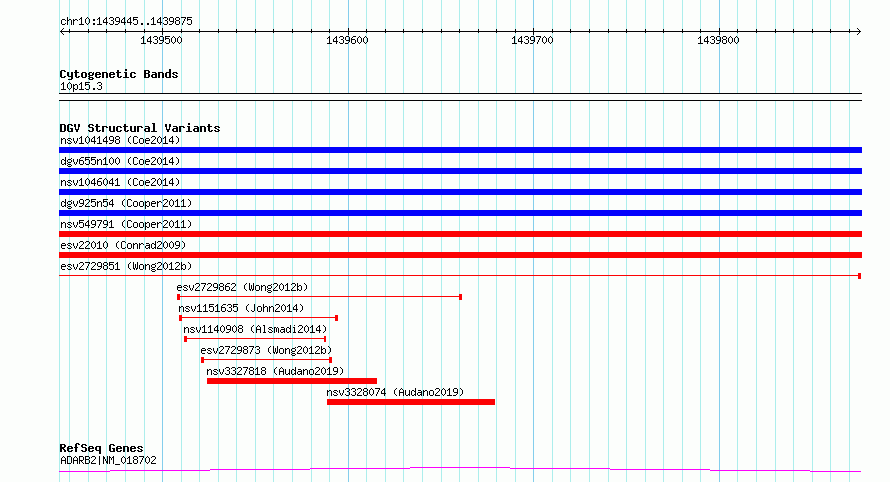This screenshot has width=890, height=482.
Task: Select the magenta ADARB2 gene line
Action: point(460,470)
